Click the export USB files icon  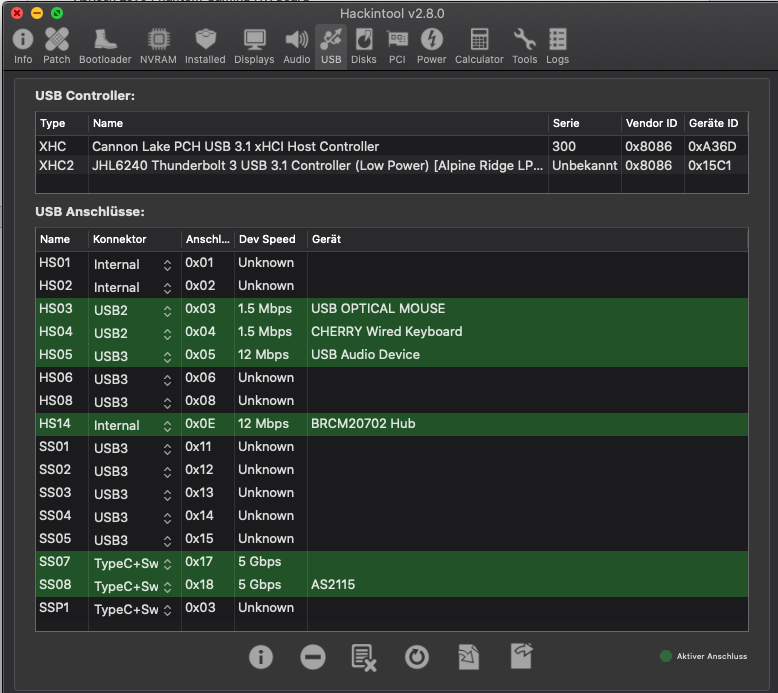[x=521, y=656]
